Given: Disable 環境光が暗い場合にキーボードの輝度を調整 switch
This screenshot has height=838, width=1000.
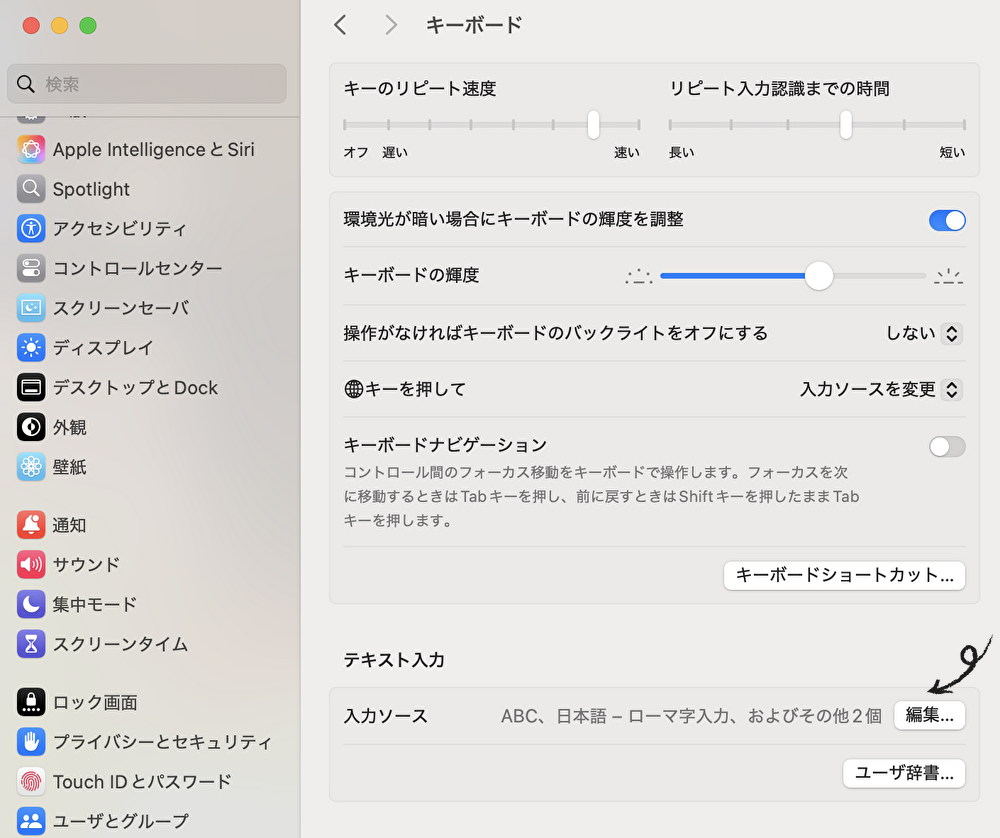Looking at the screenshot, I should (x=947, y=220).
